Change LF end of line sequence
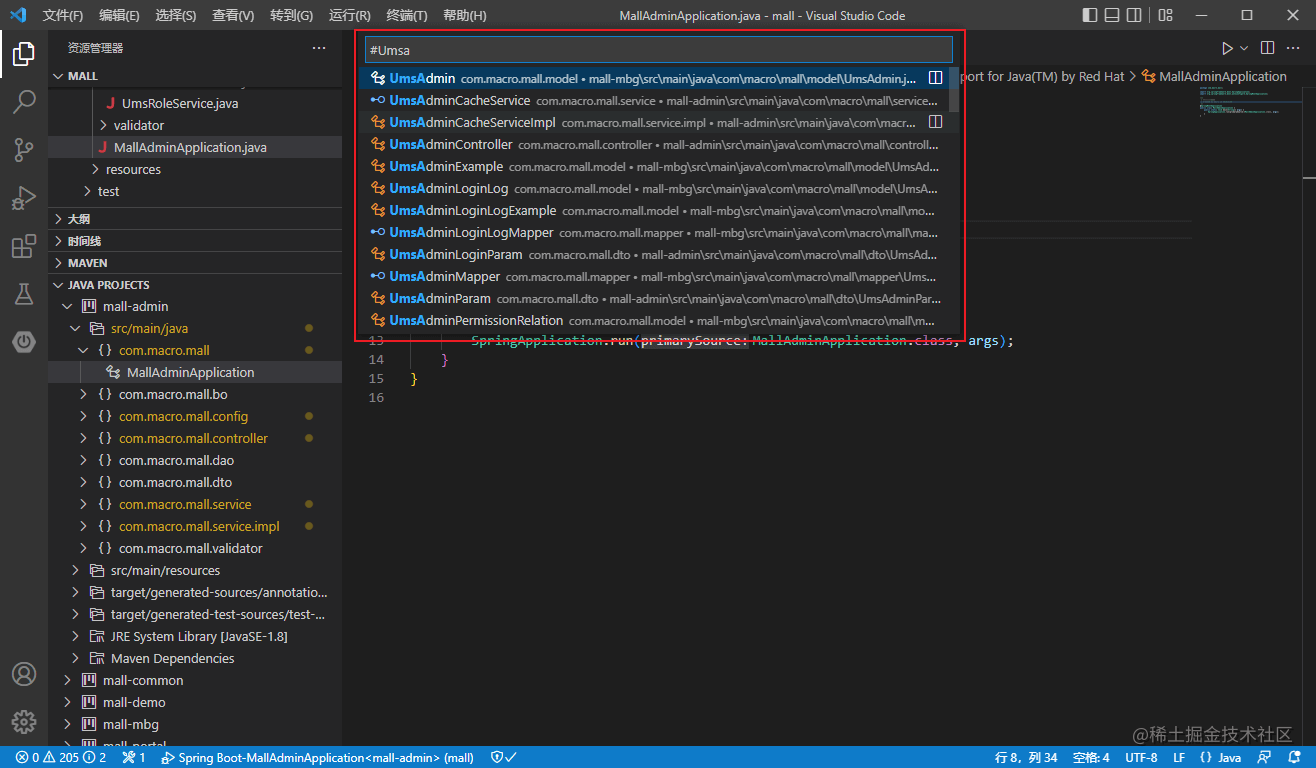This screenshot has width=1316, height=768. 1179,758
